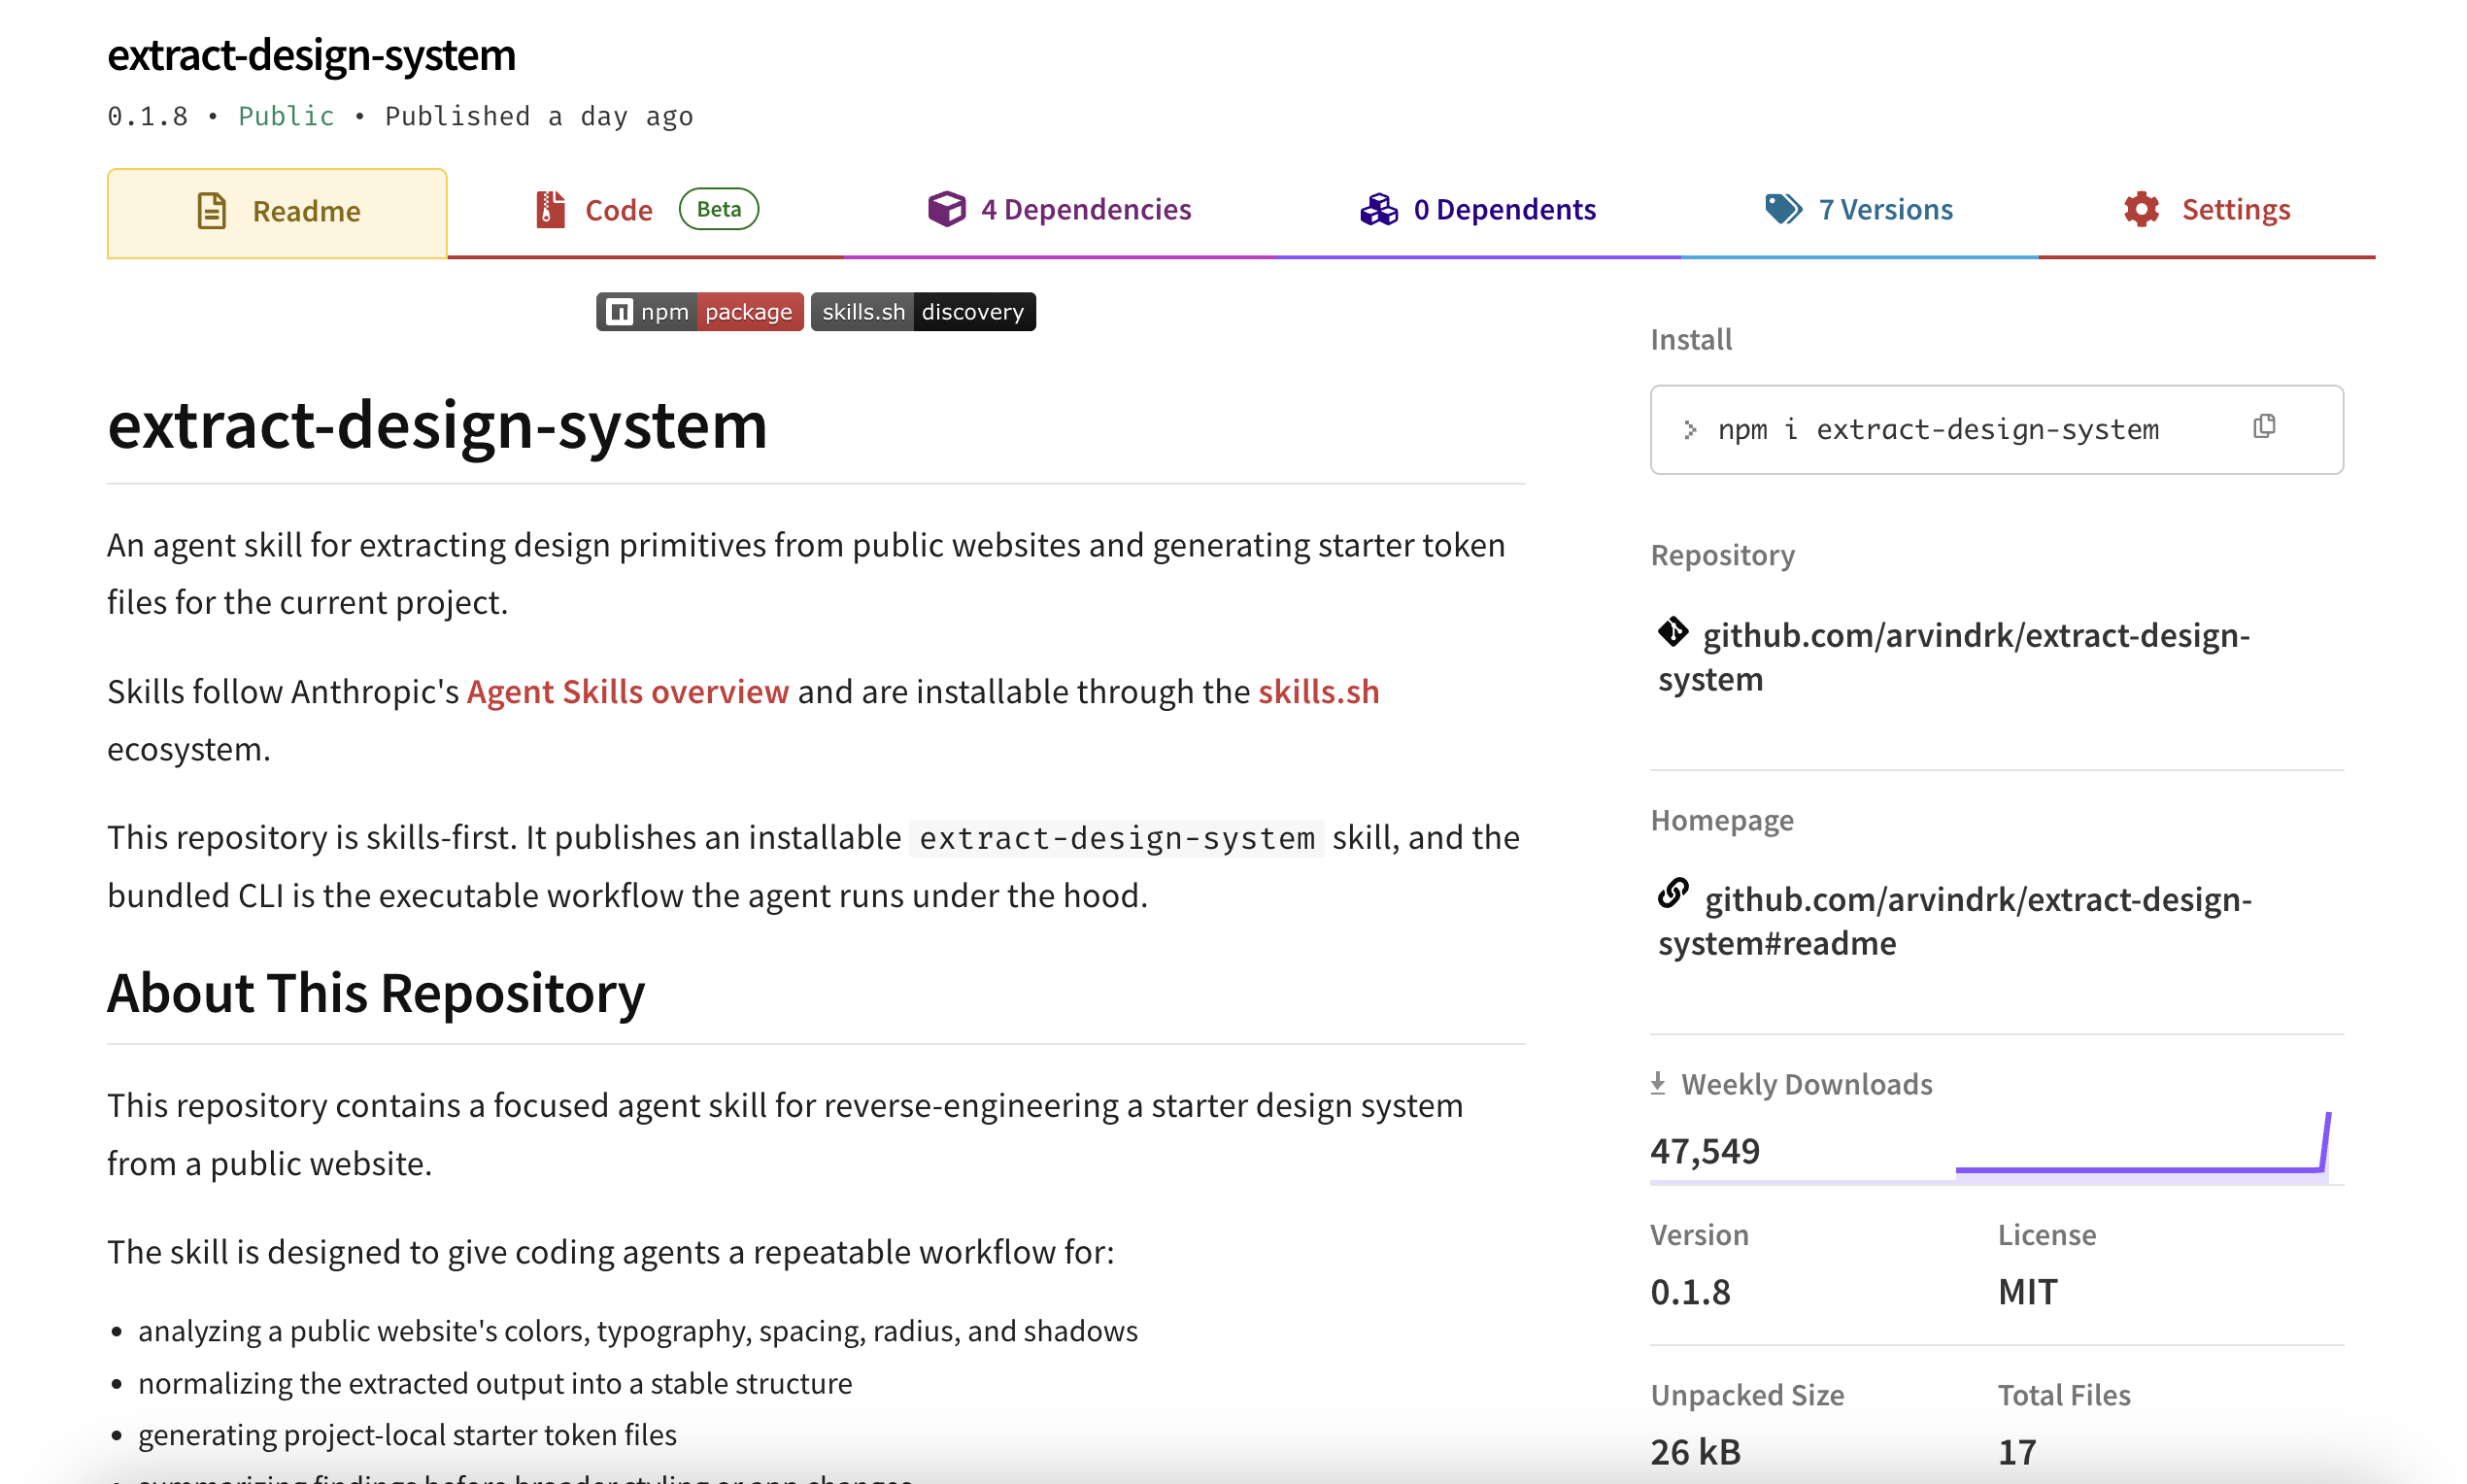This screenshot has width=2467, height=1484.
Task: Click the download arrow beside Weekly Downloads
Action: point(1660,1083)
